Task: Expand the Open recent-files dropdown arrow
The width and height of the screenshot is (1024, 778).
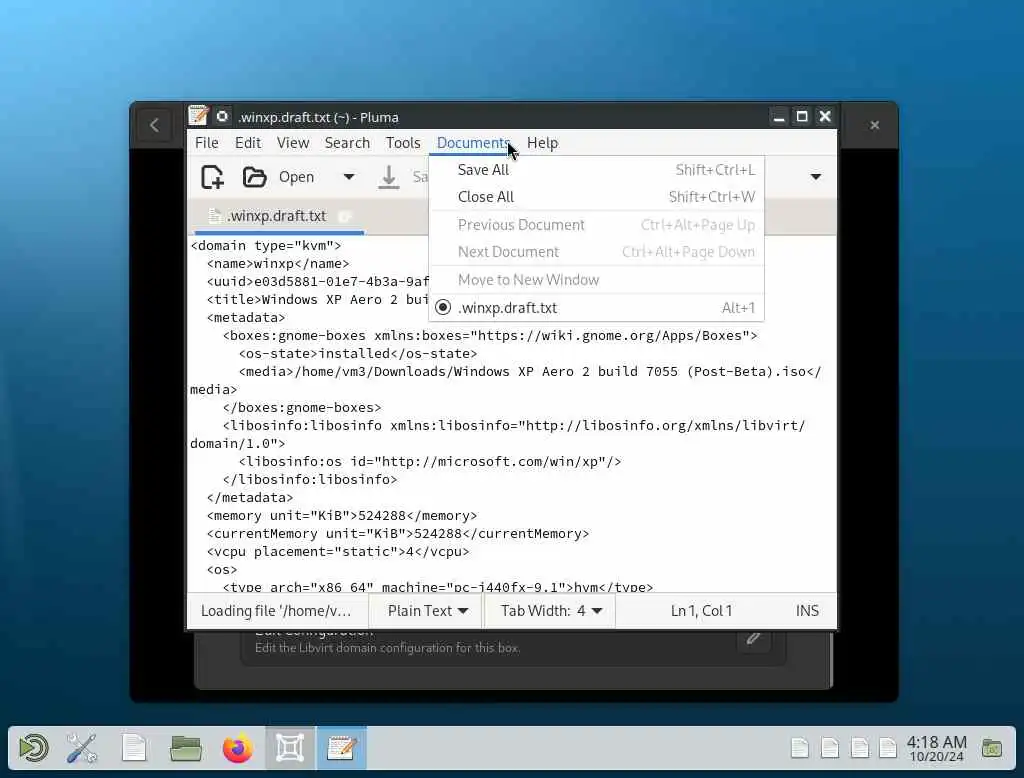Action: [x=349, y=177]
